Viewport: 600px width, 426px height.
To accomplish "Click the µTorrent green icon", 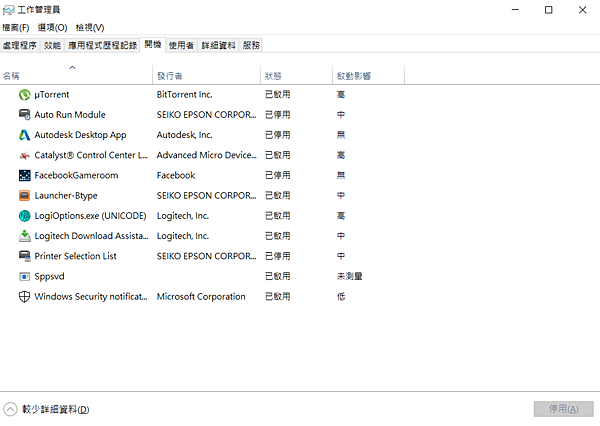I will pos(24,95).
